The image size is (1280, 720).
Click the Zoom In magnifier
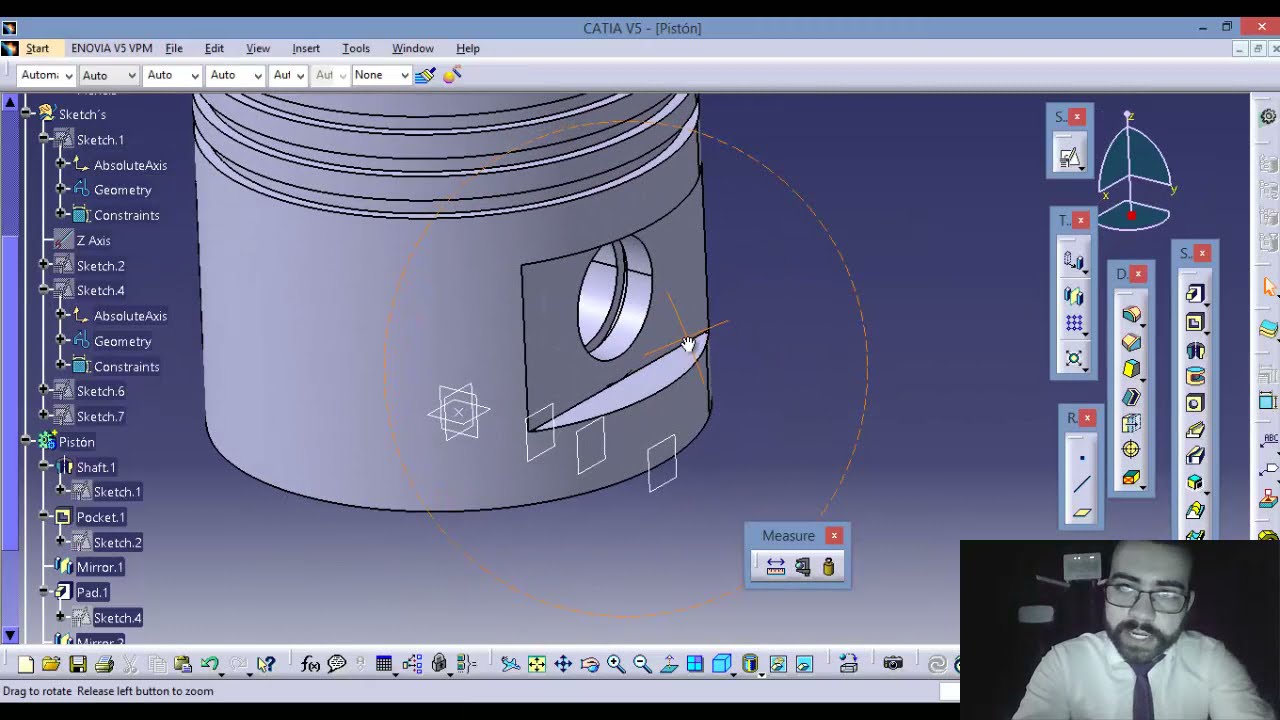[616, 664]
